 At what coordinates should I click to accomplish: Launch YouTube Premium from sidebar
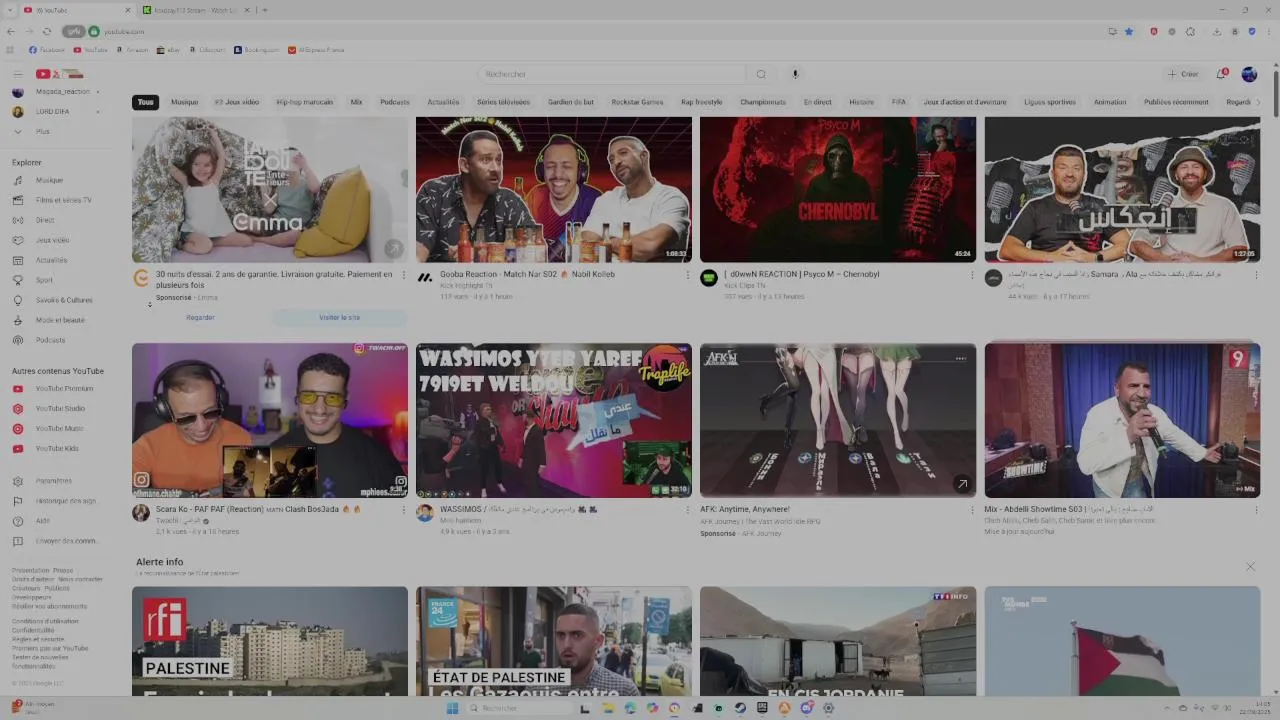64,388
